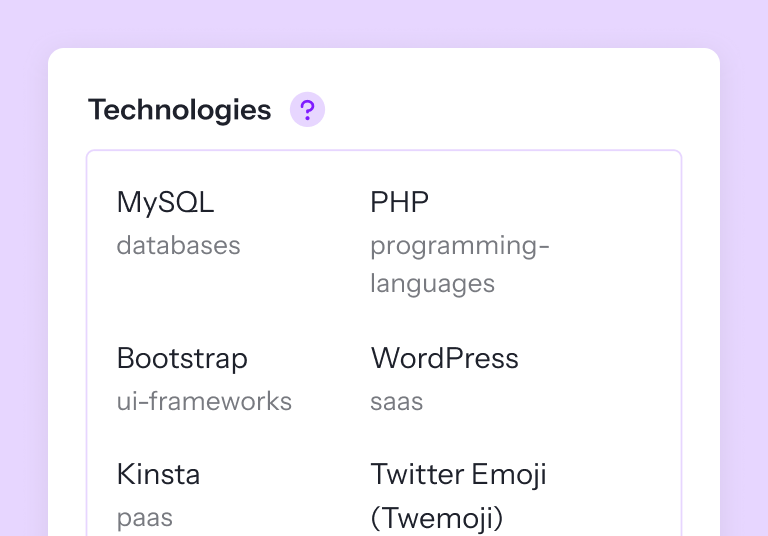The width and height of the screenshot is (768, 536).
Task: Open the WordPress technology entry
Action: click(x=444, y=358)
